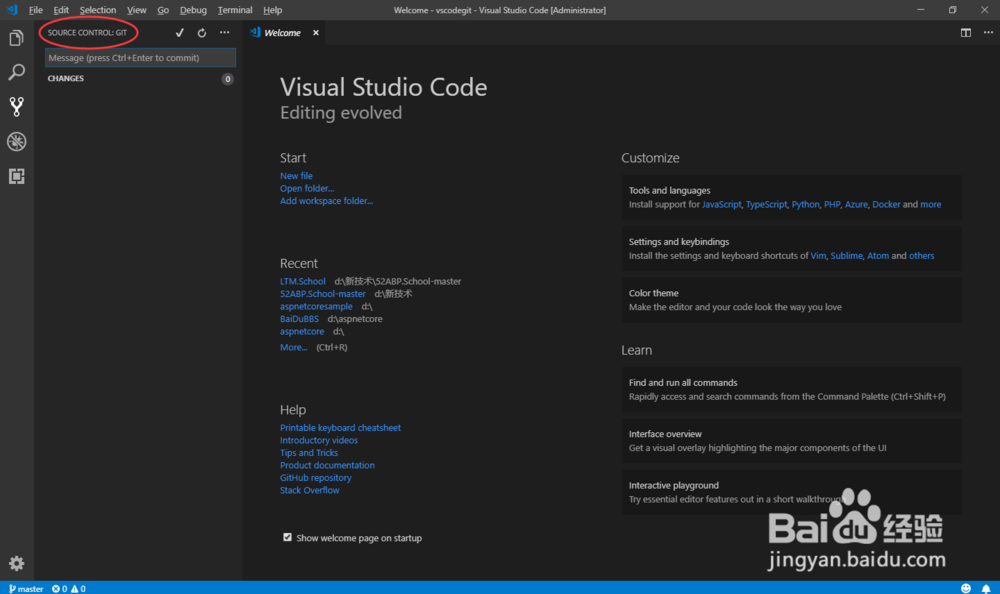Image resolution: width=1000 pixels, height=594 pixels.
Task: Open the Manage gear menu
Action: click(x=17, y=563)
